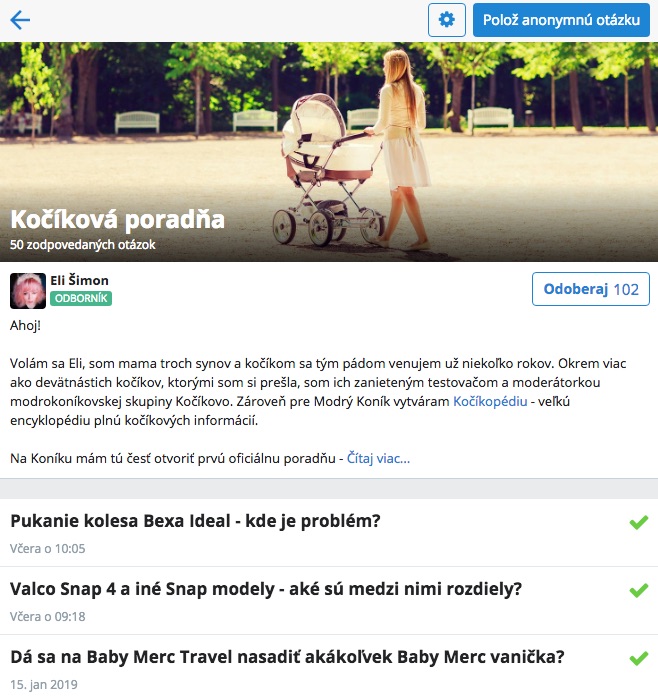
Task: Go back using the blue arrow
Action: 20,20
